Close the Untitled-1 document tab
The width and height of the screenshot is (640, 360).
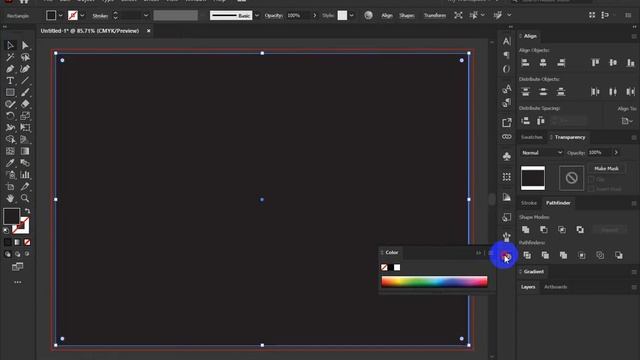click(x=149, y=31)
